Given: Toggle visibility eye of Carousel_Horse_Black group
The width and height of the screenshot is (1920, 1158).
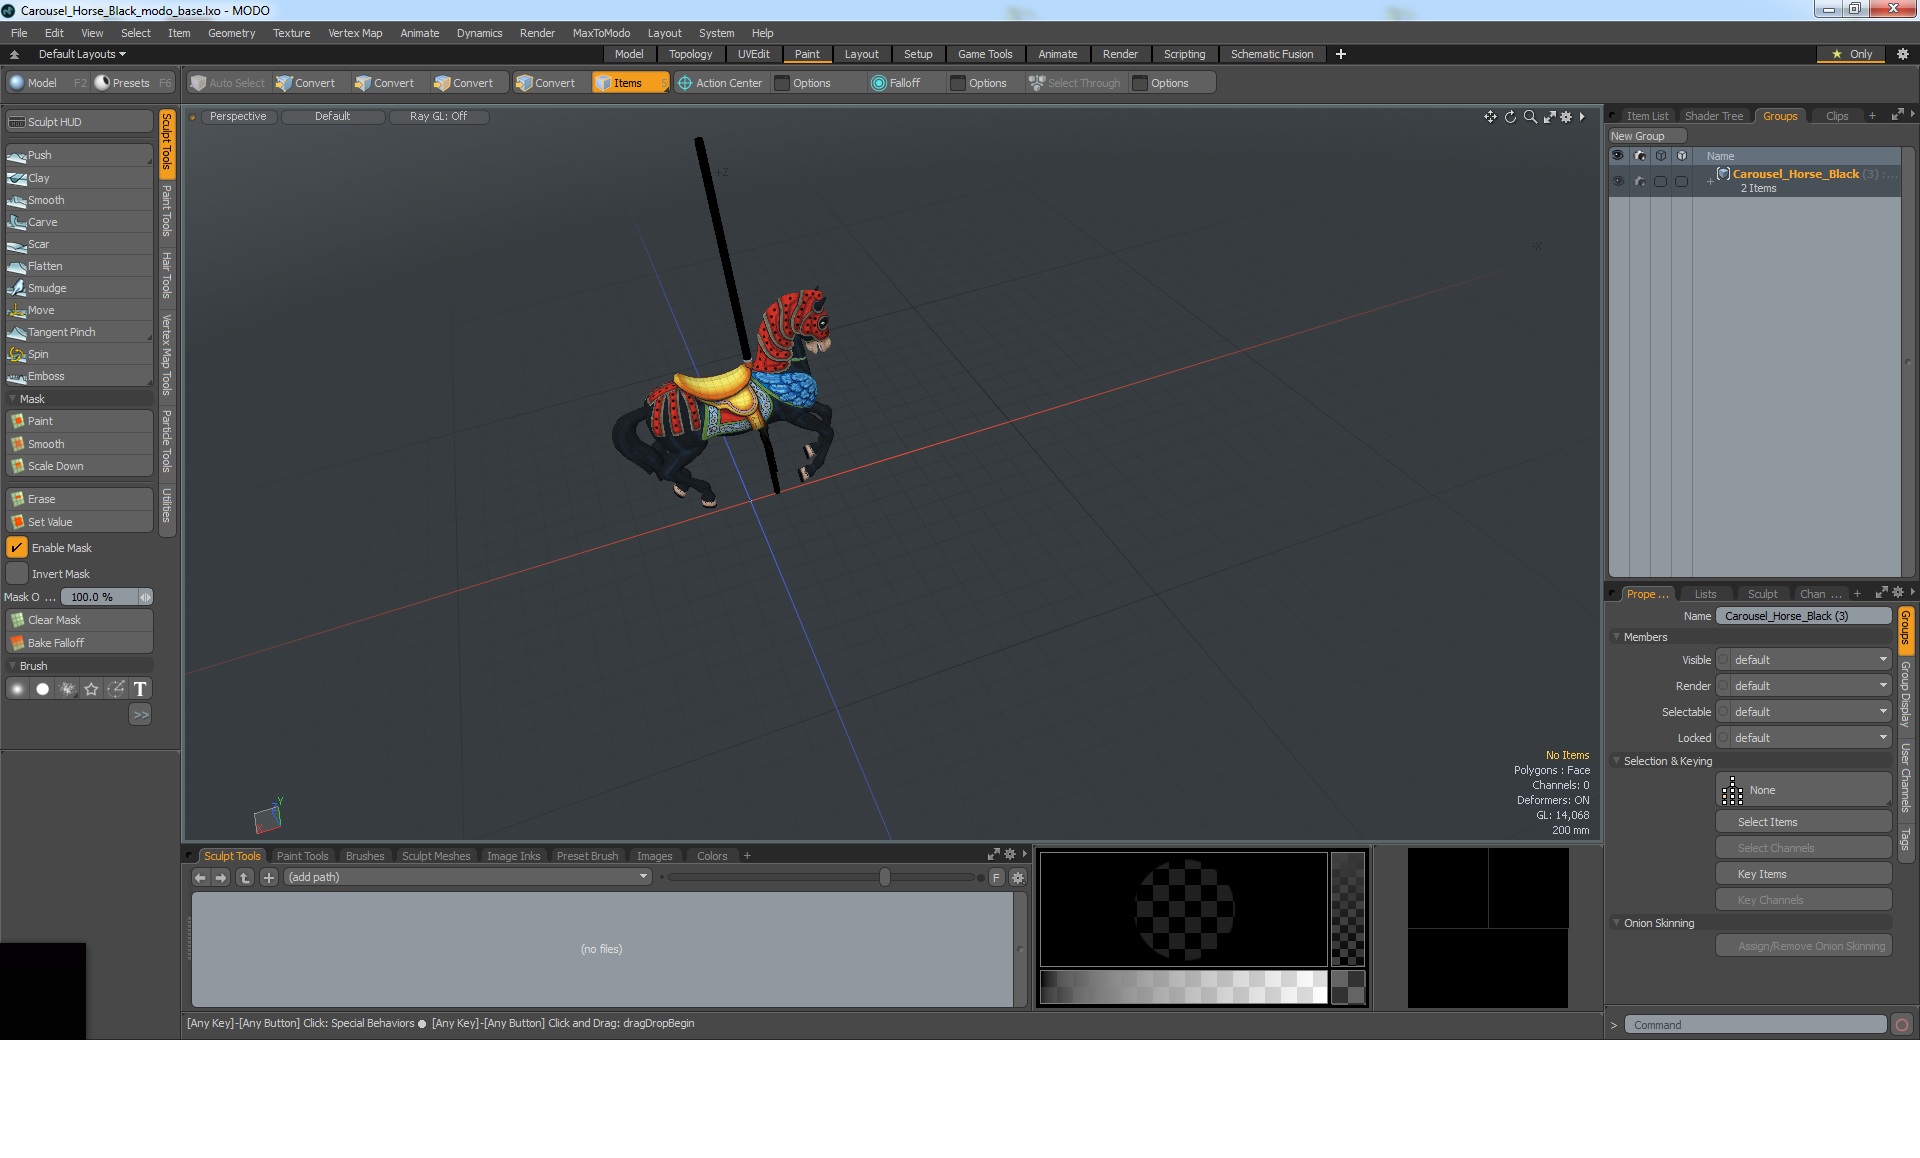Looking at the screenshot, I should click(1617, 181).
